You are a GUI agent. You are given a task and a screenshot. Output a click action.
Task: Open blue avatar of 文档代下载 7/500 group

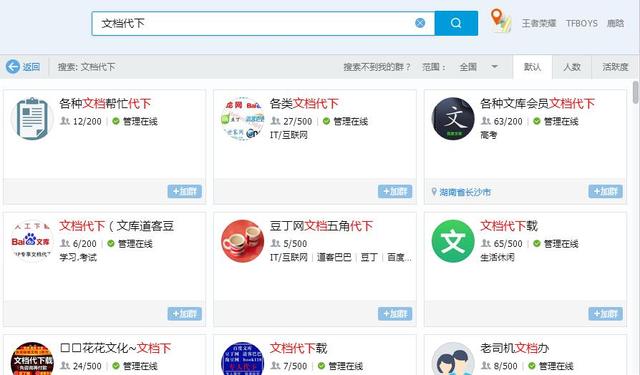coord(242,359)
